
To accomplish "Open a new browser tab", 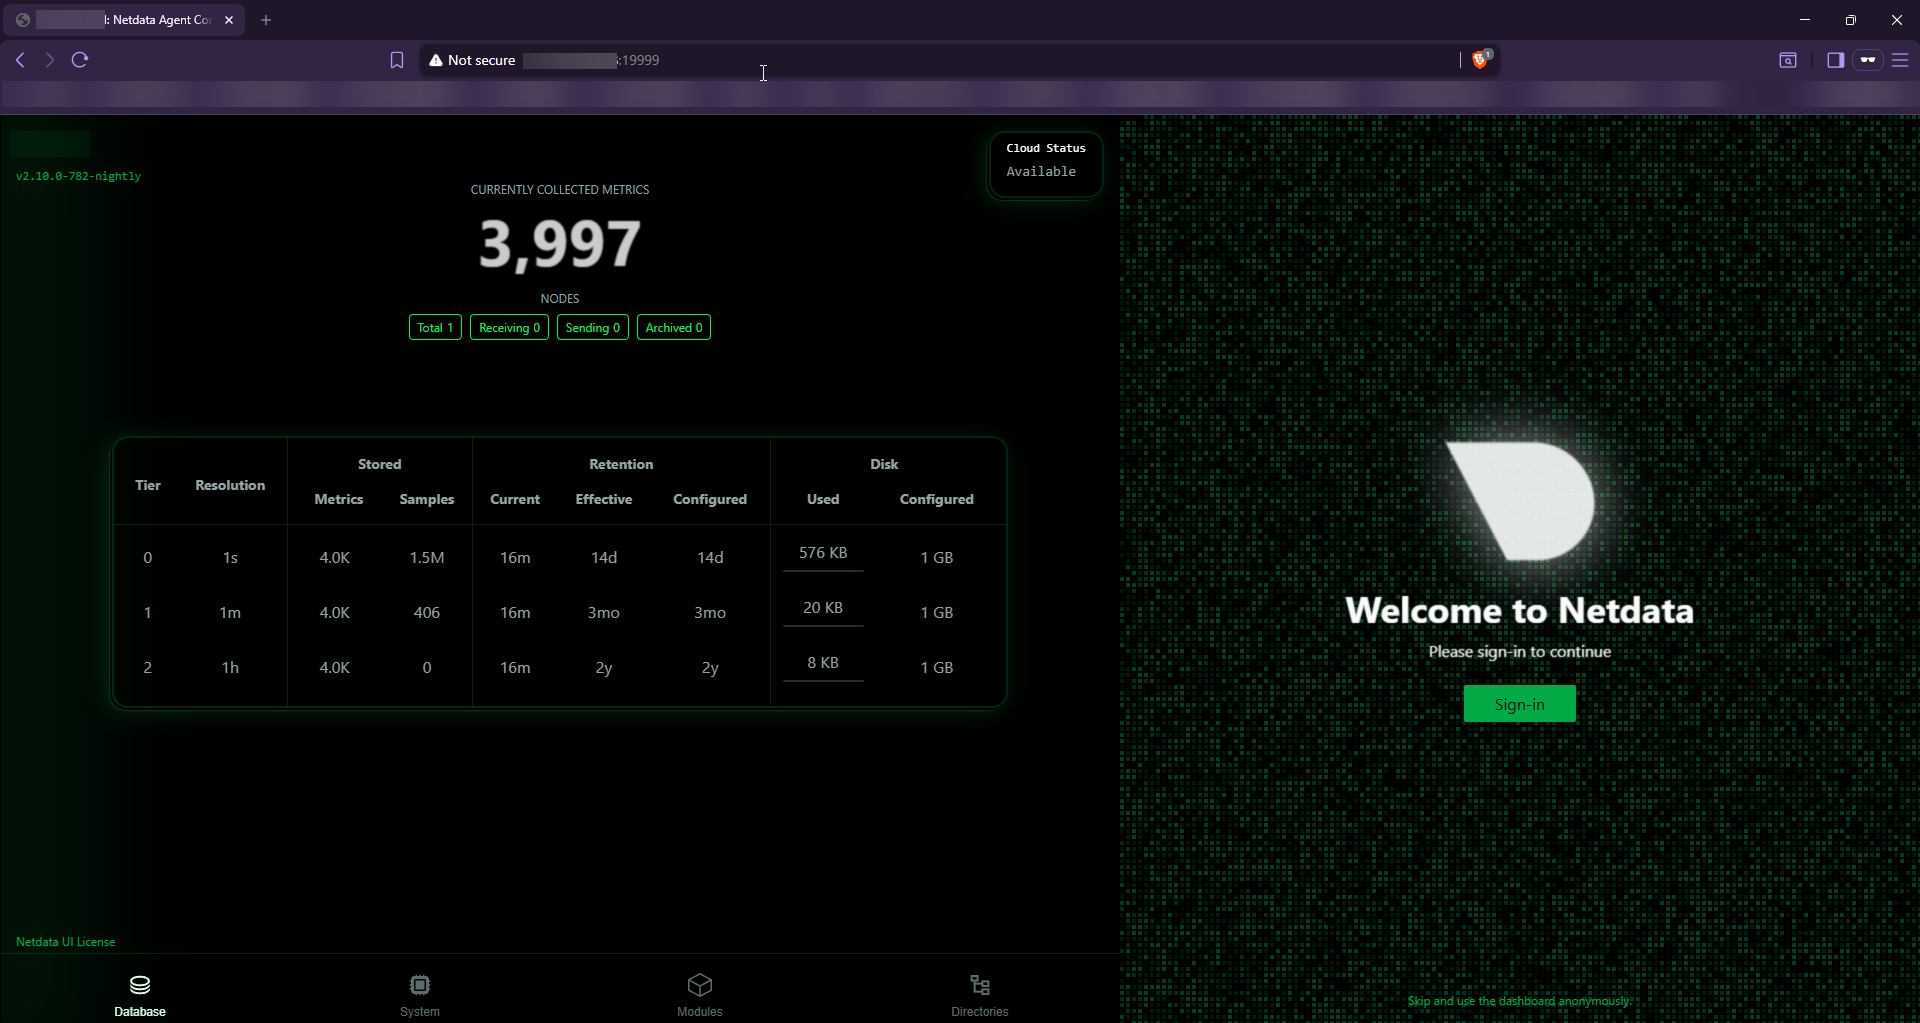I will [266, 20].
